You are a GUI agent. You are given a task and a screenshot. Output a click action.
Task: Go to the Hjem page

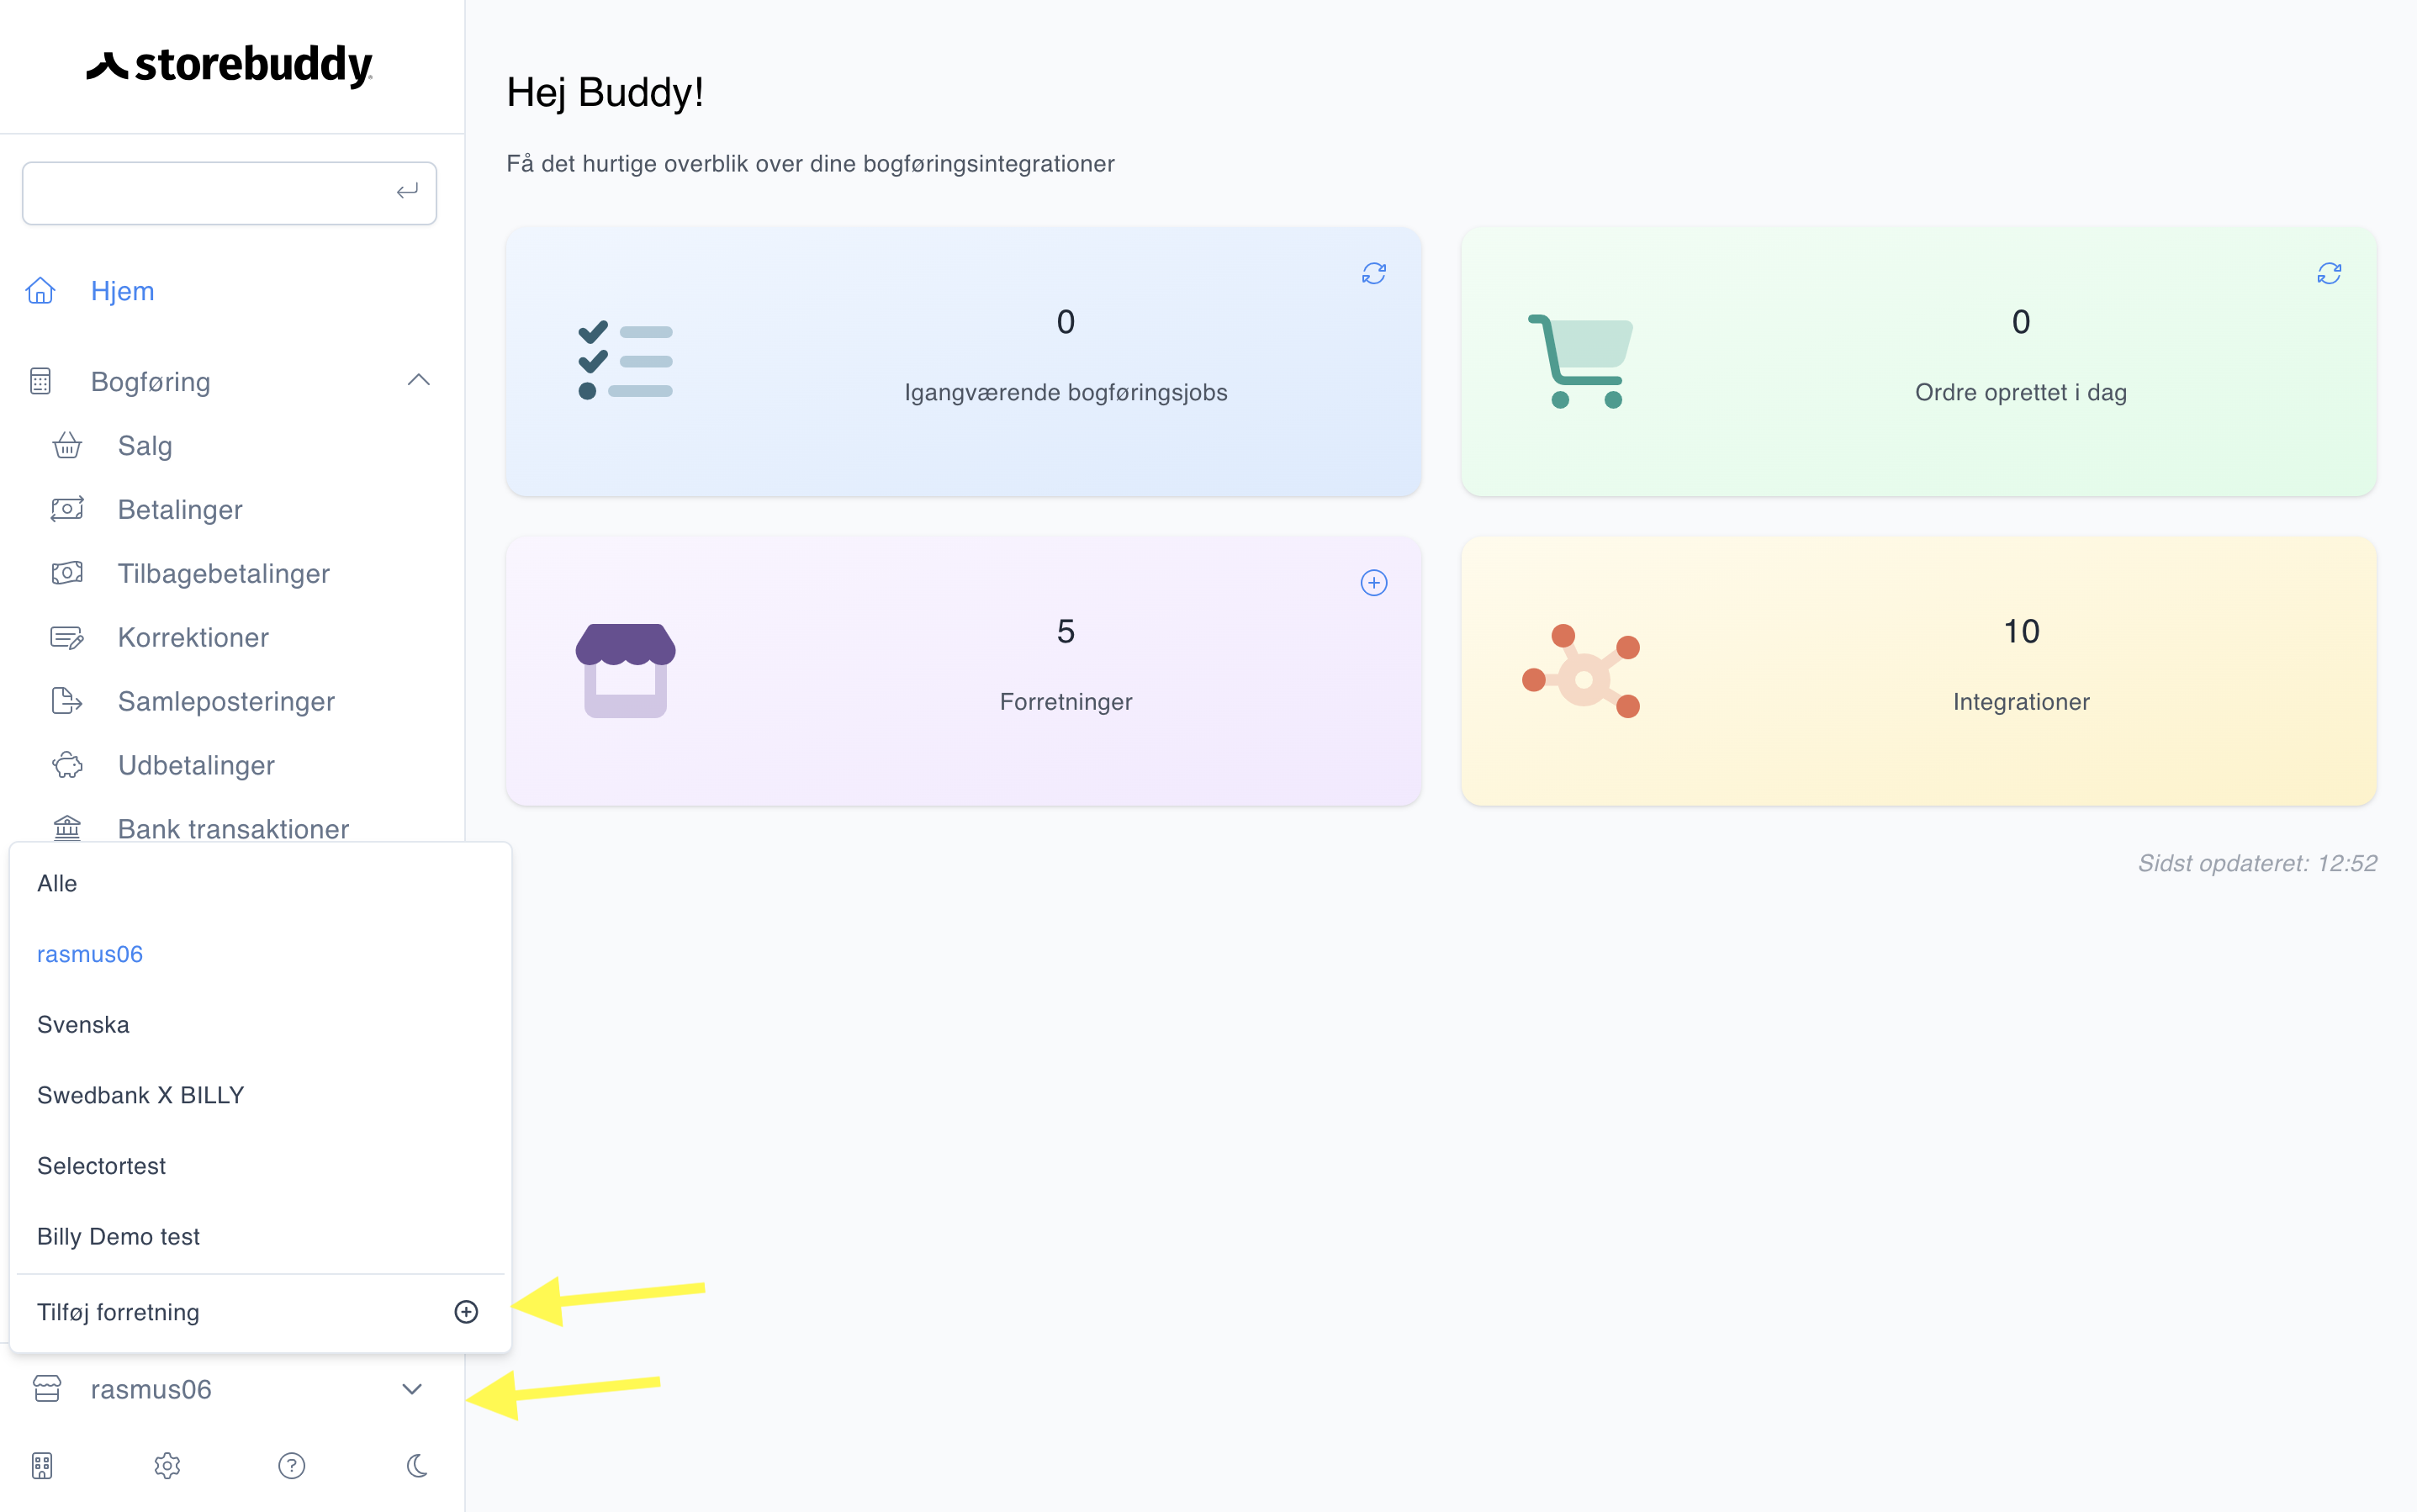coord(122,290)
